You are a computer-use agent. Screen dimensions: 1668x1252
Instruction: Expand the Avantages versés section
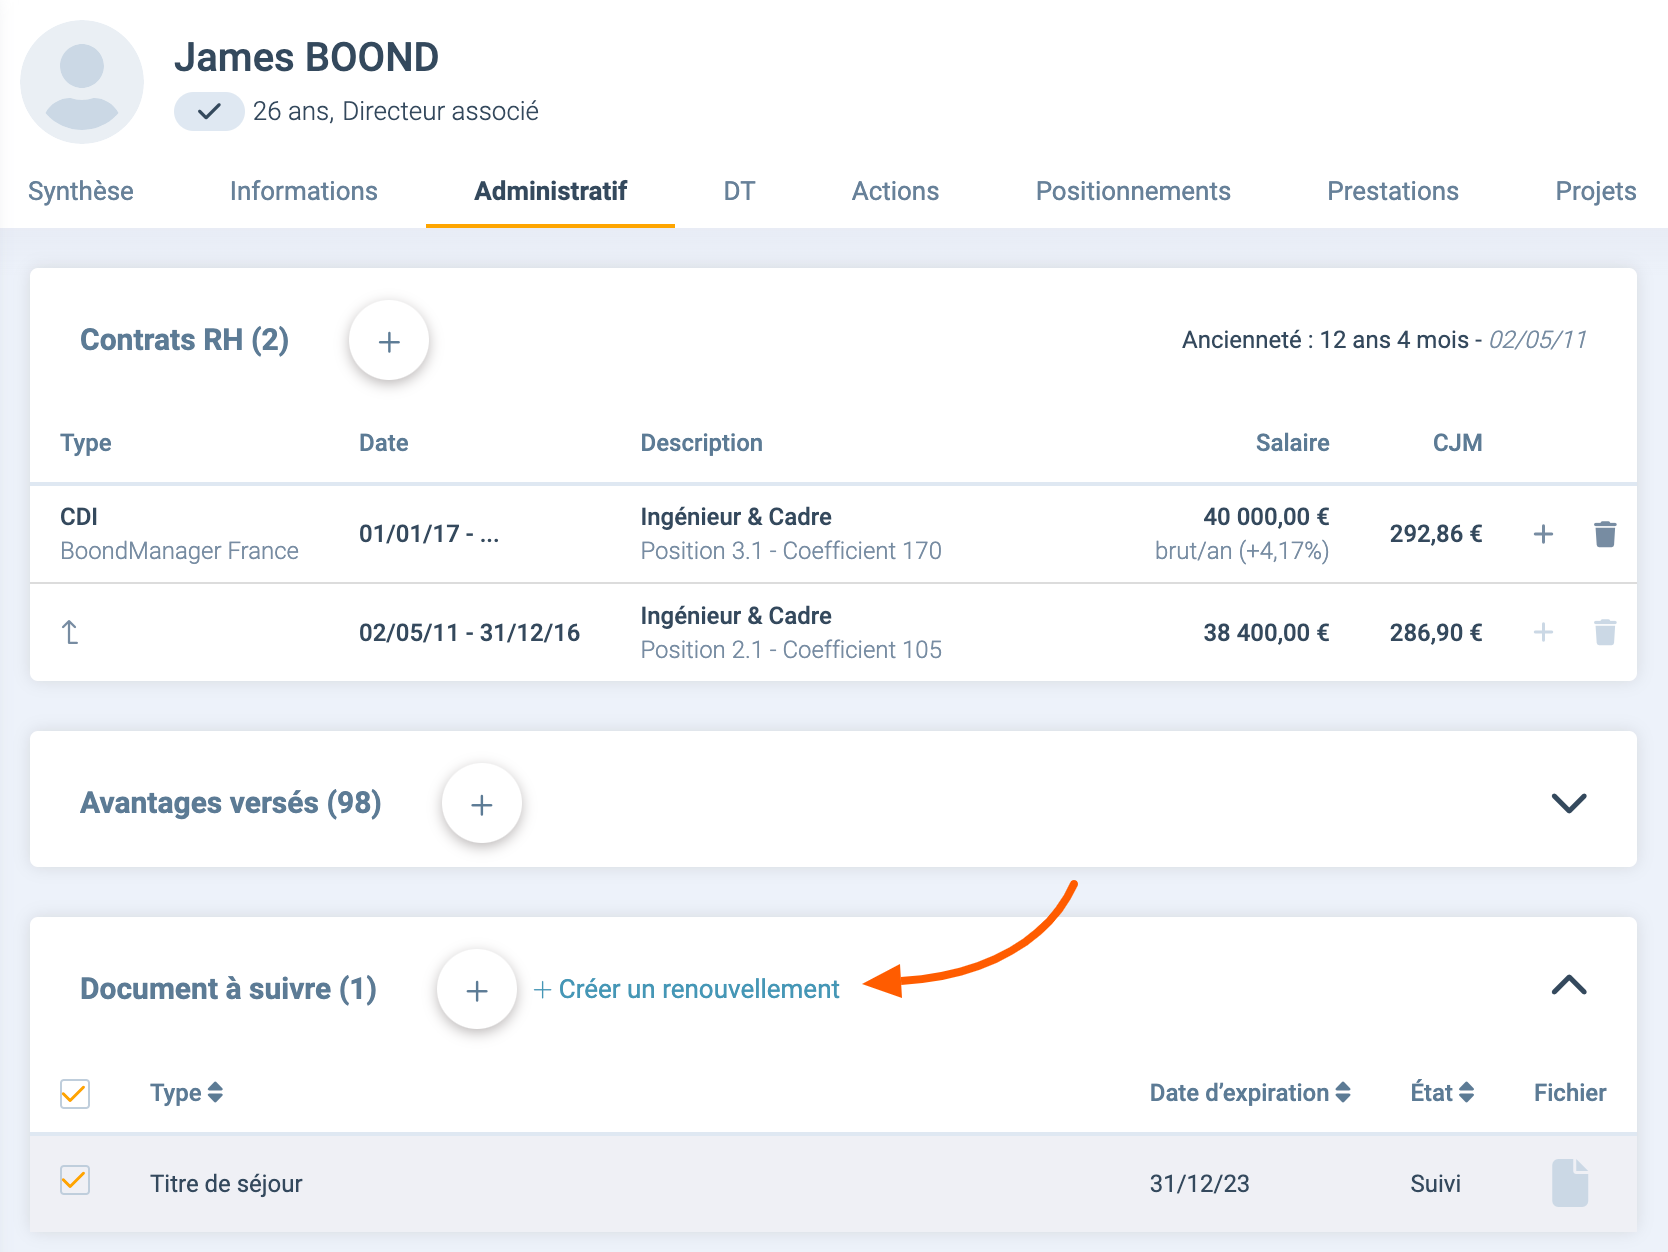[x=1569, y=802]
